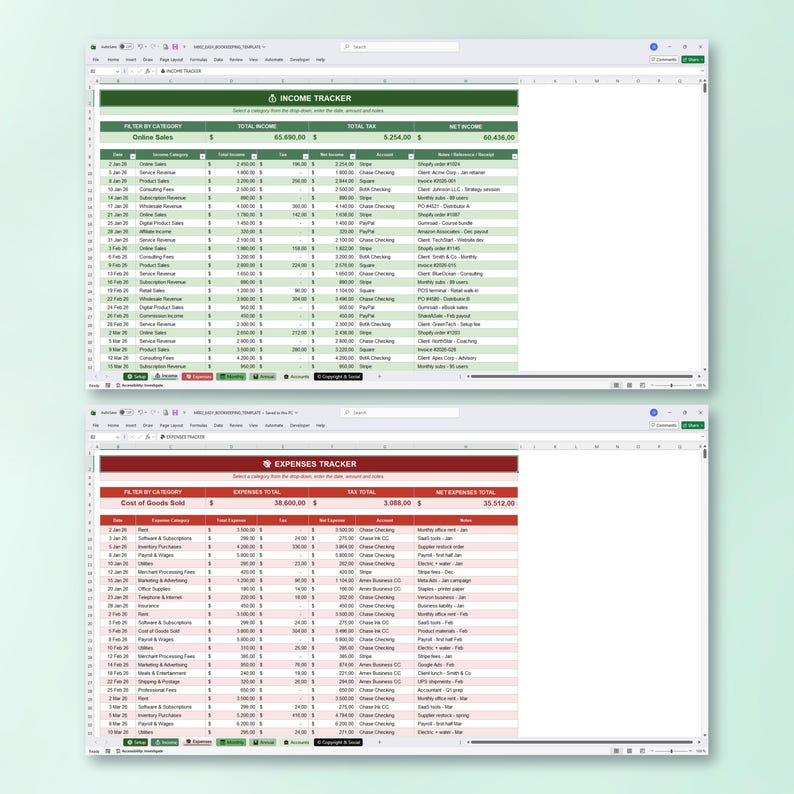This screenshot has width=794, height=794.
Task: Open Comments in the Expenses Tracker window
Action: [x=663, y=425]
